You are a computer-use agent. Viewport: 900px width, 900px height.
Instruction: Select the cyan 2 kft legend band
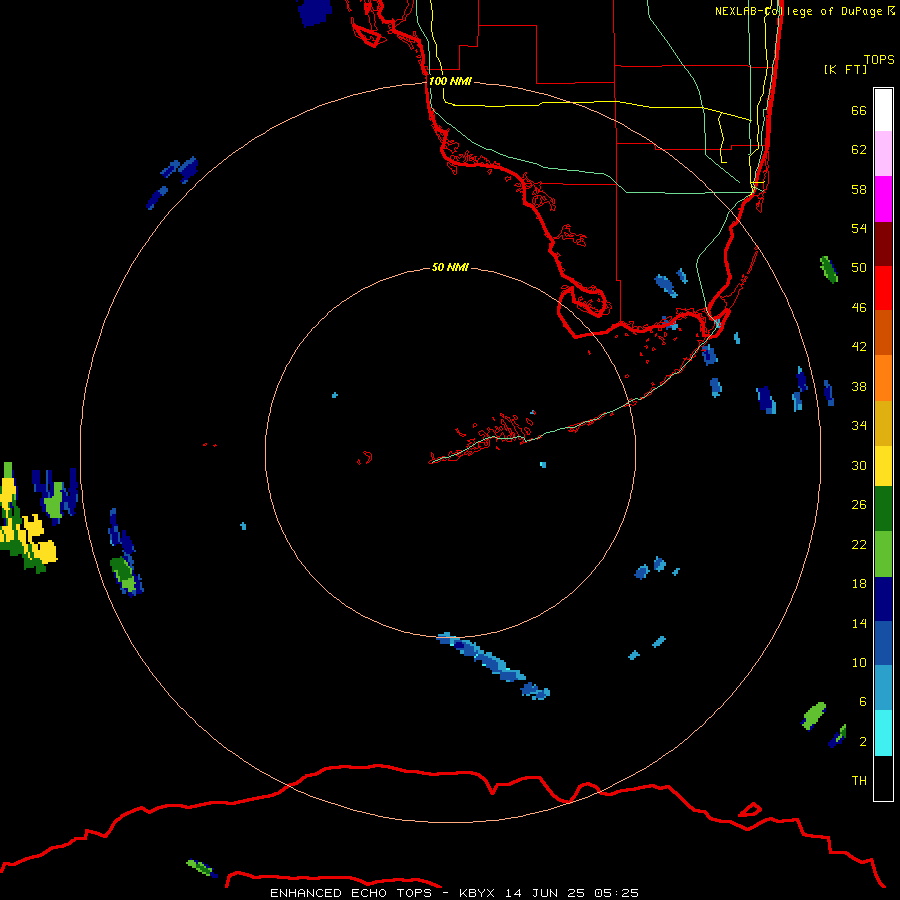tap(883, 733)
